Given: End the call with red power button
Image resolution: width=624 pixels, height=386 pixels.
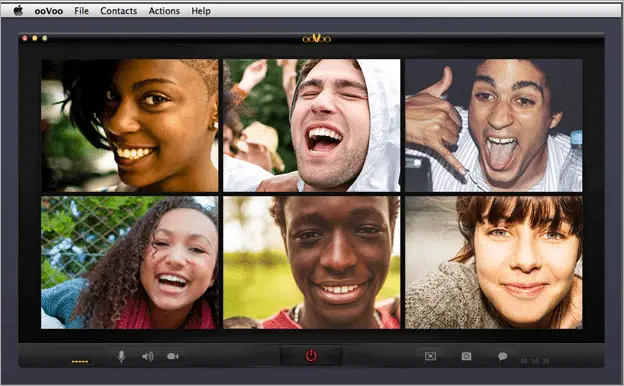Looking at the screenshot, I should pos(311,355).
